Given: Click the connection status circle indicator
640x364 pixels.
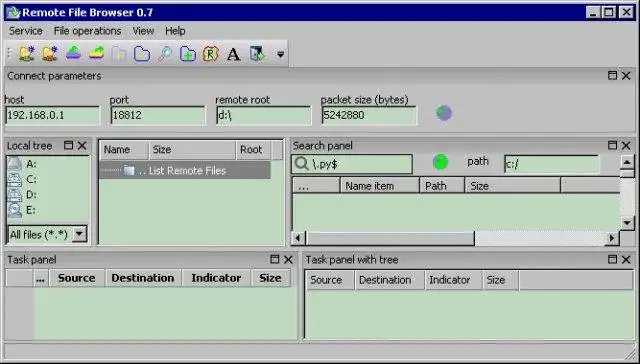Looking at the screenshot, I should [444, 113].
